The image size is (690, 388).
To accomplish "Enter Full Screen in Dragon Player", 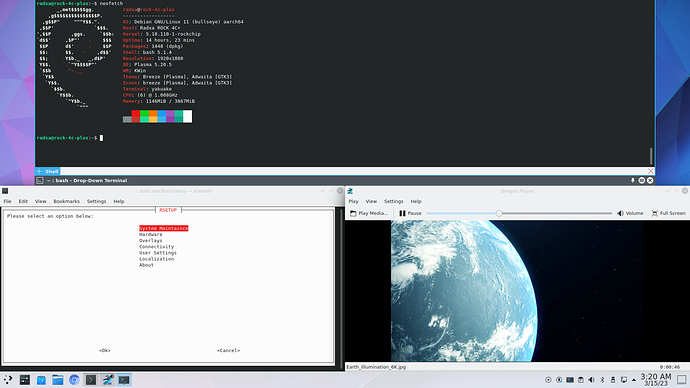I will 668,213.
